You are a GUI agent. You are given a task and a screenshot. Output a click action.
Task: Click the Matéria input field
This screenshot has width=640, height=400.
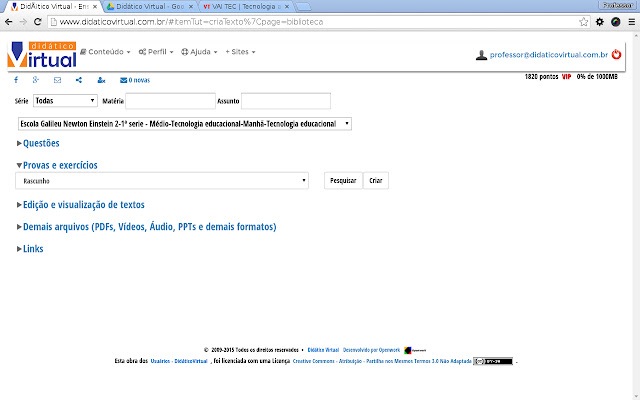pyautogui.click(x=170, y=101)
